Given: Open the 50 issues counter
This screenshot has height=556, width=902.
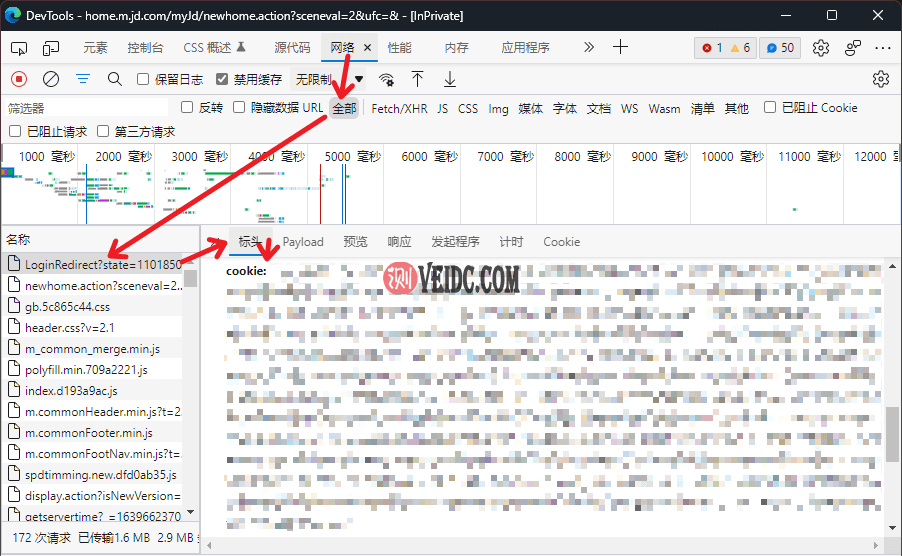Looking at the screenshot, I should pos(780,48).
